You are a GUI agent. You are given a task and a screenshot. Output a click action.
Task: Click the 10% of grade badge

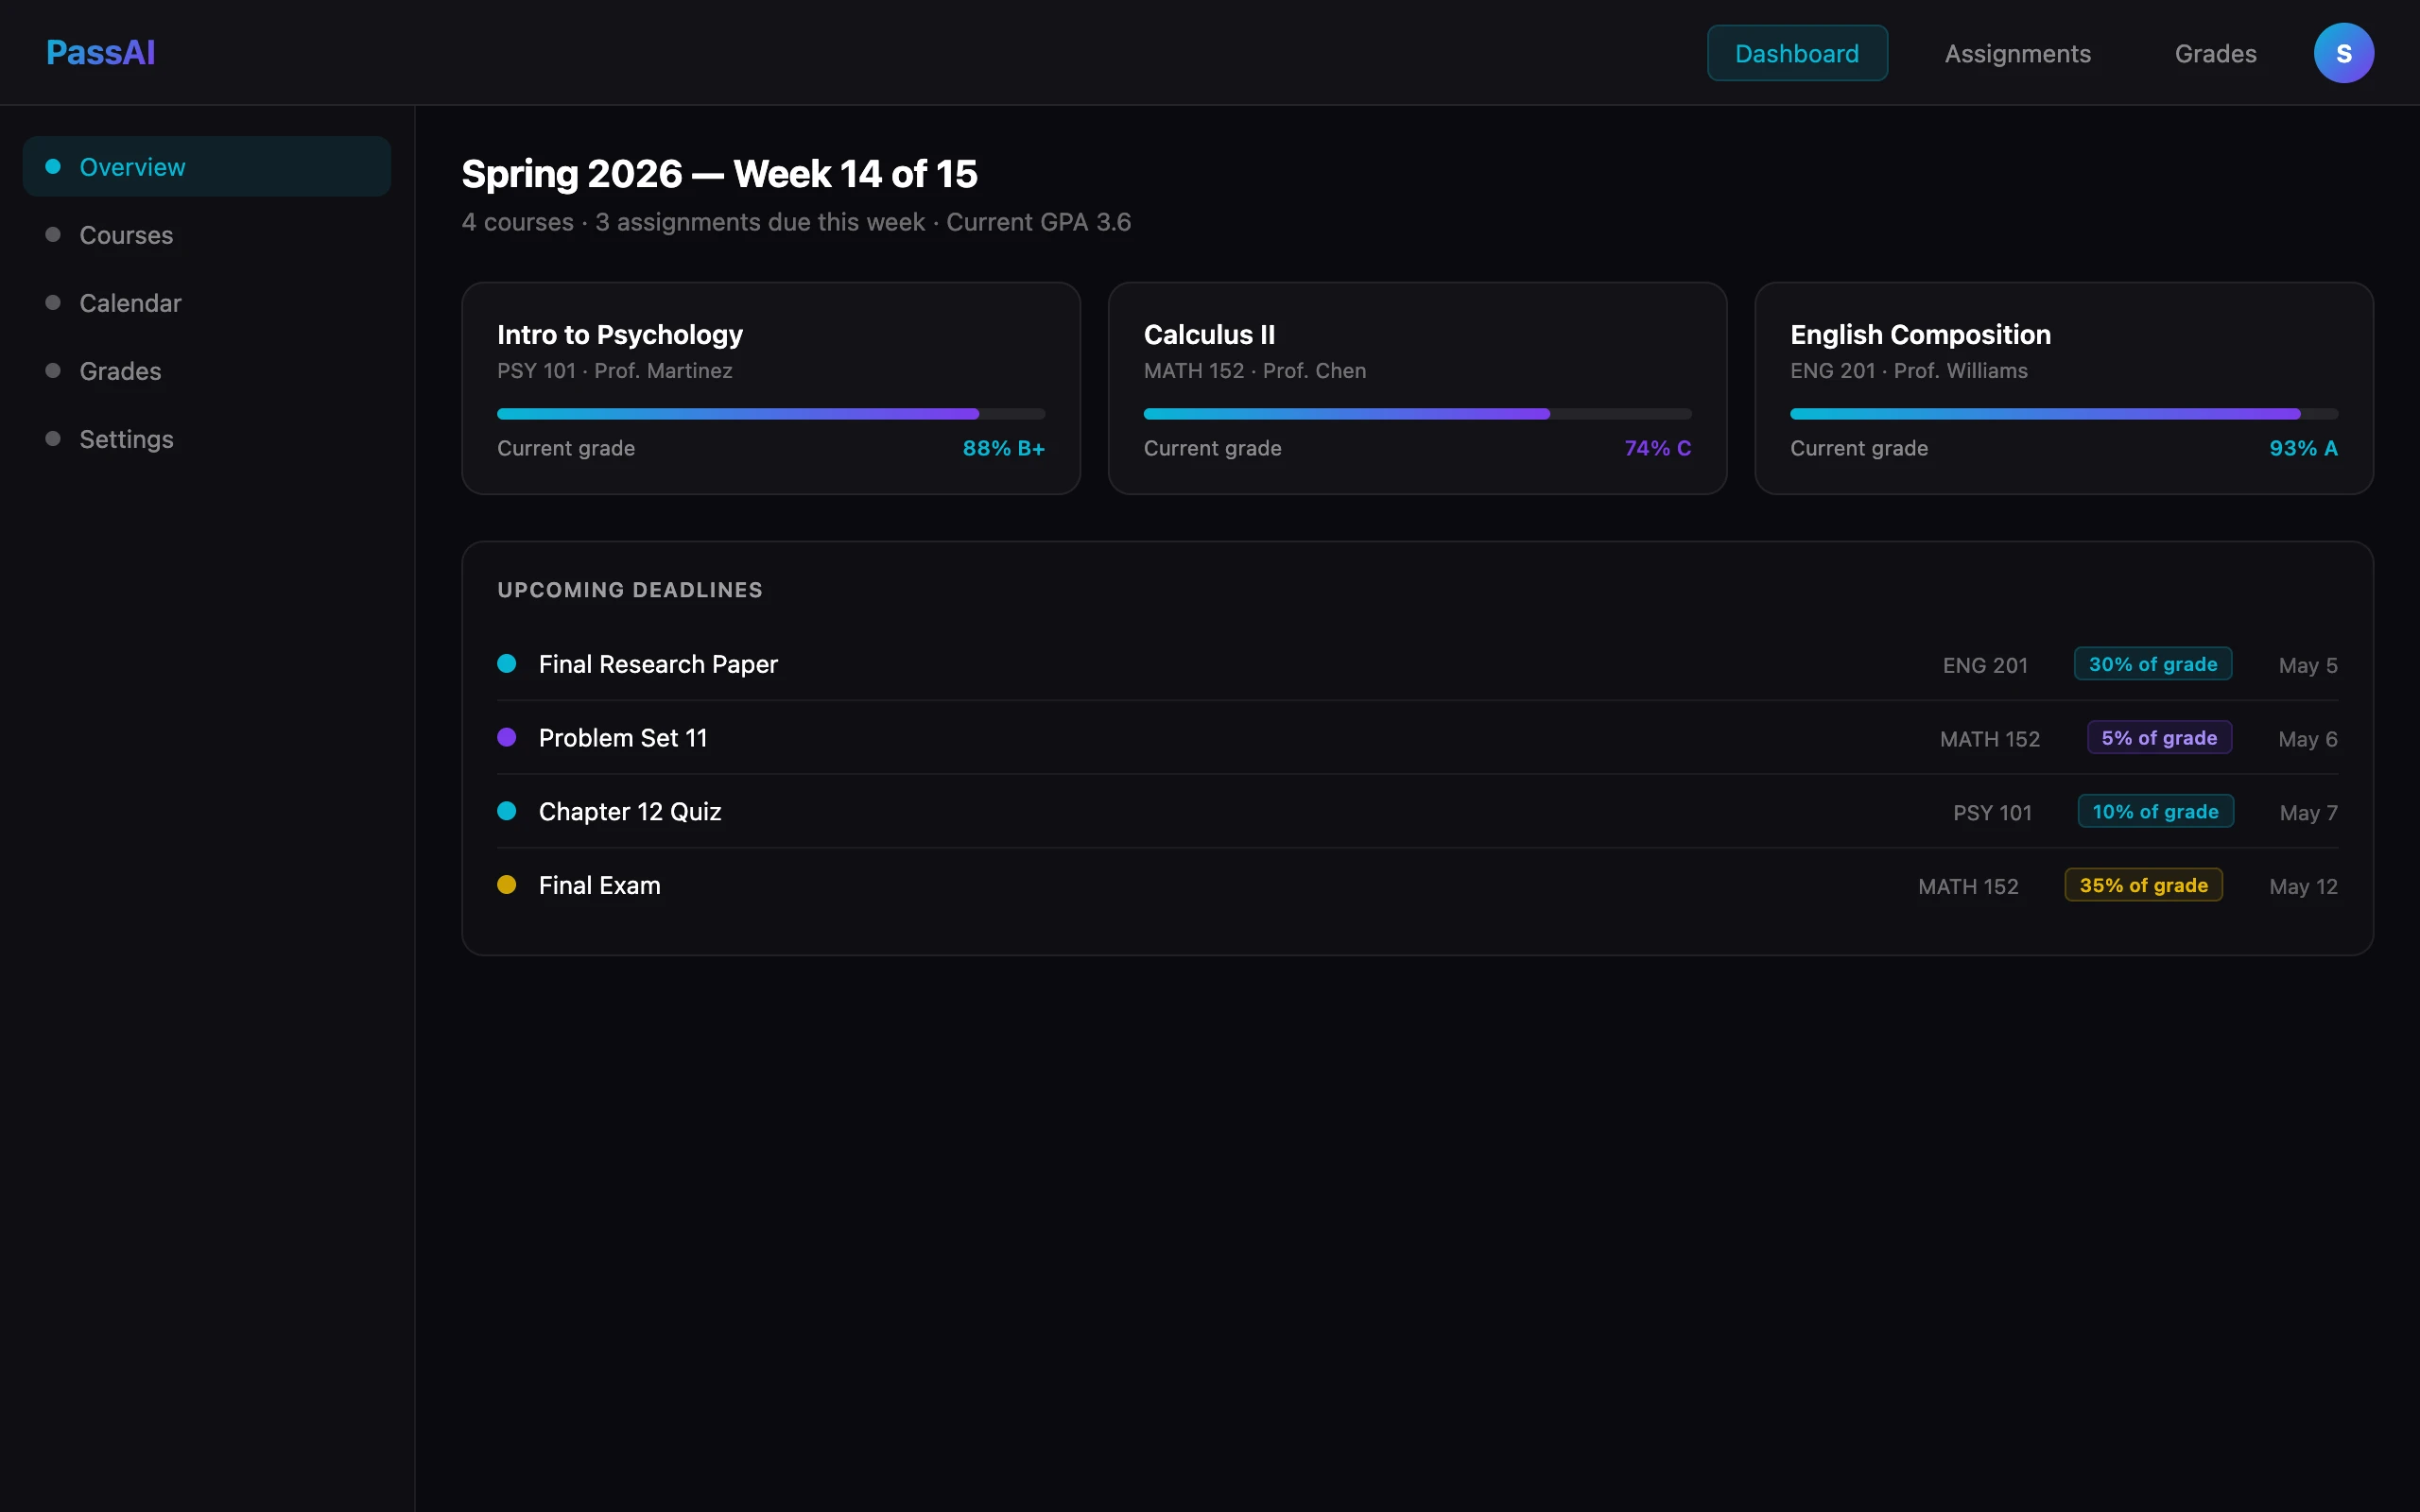tap(2155, 812)
